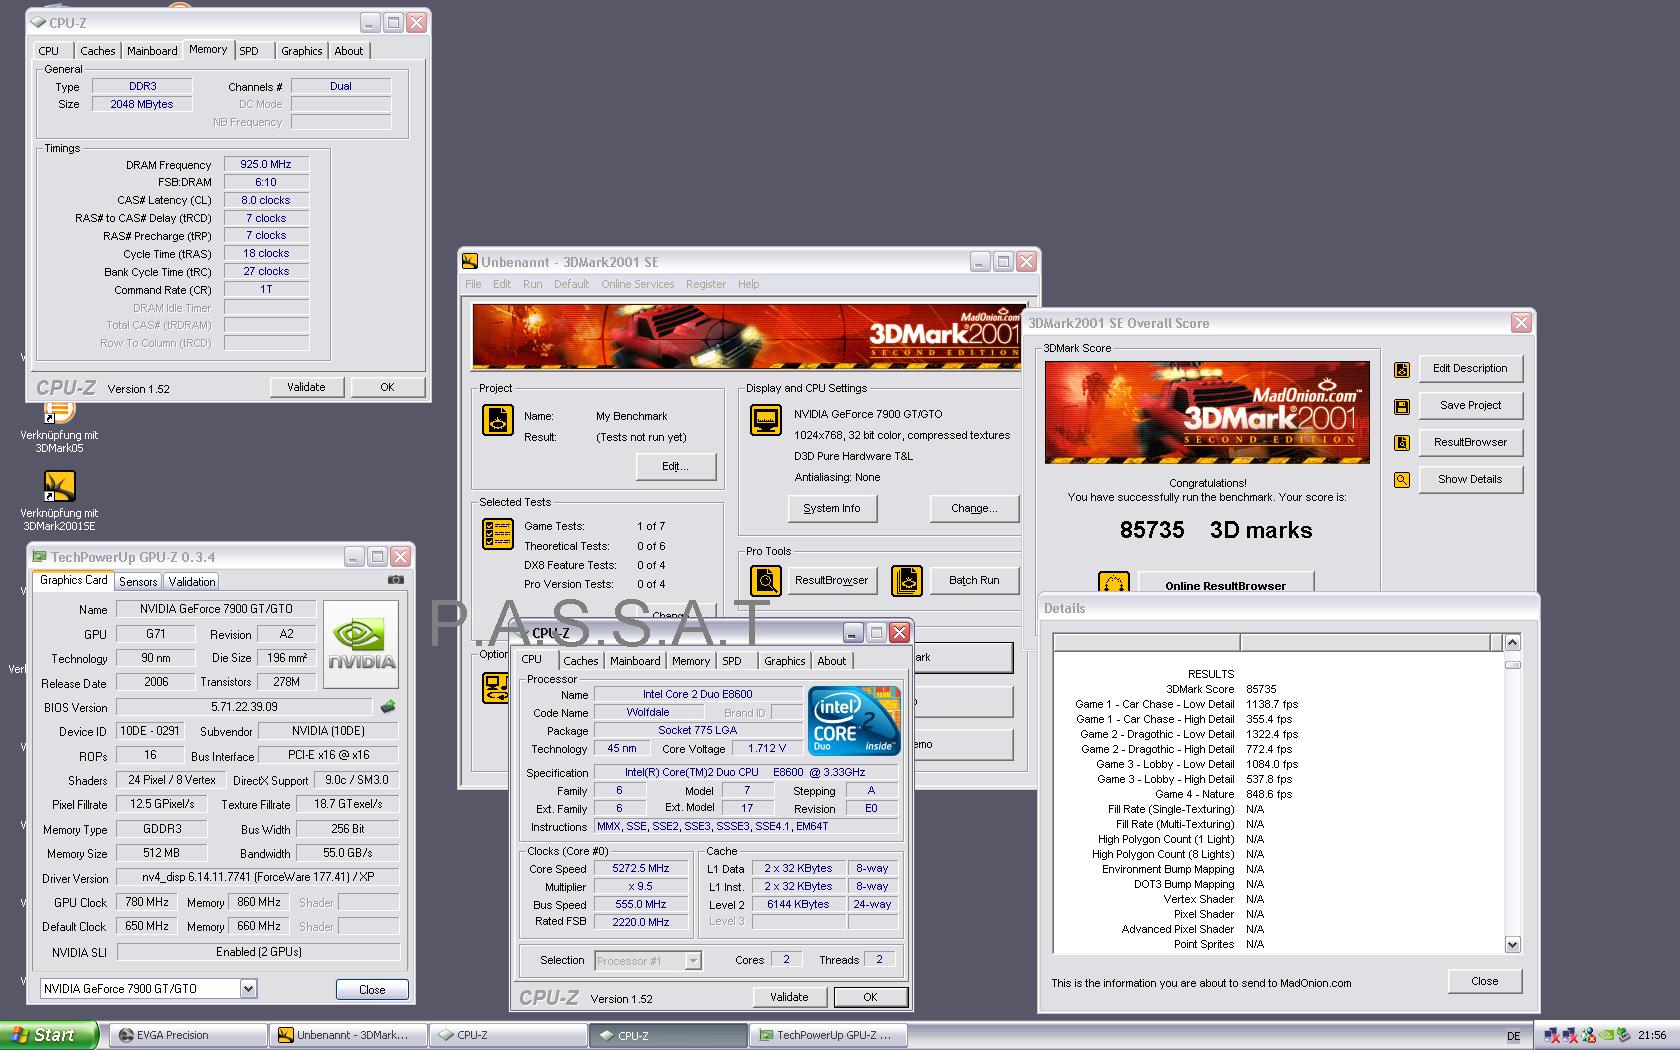Click the Edit Description button

(x=1470, y=368)
